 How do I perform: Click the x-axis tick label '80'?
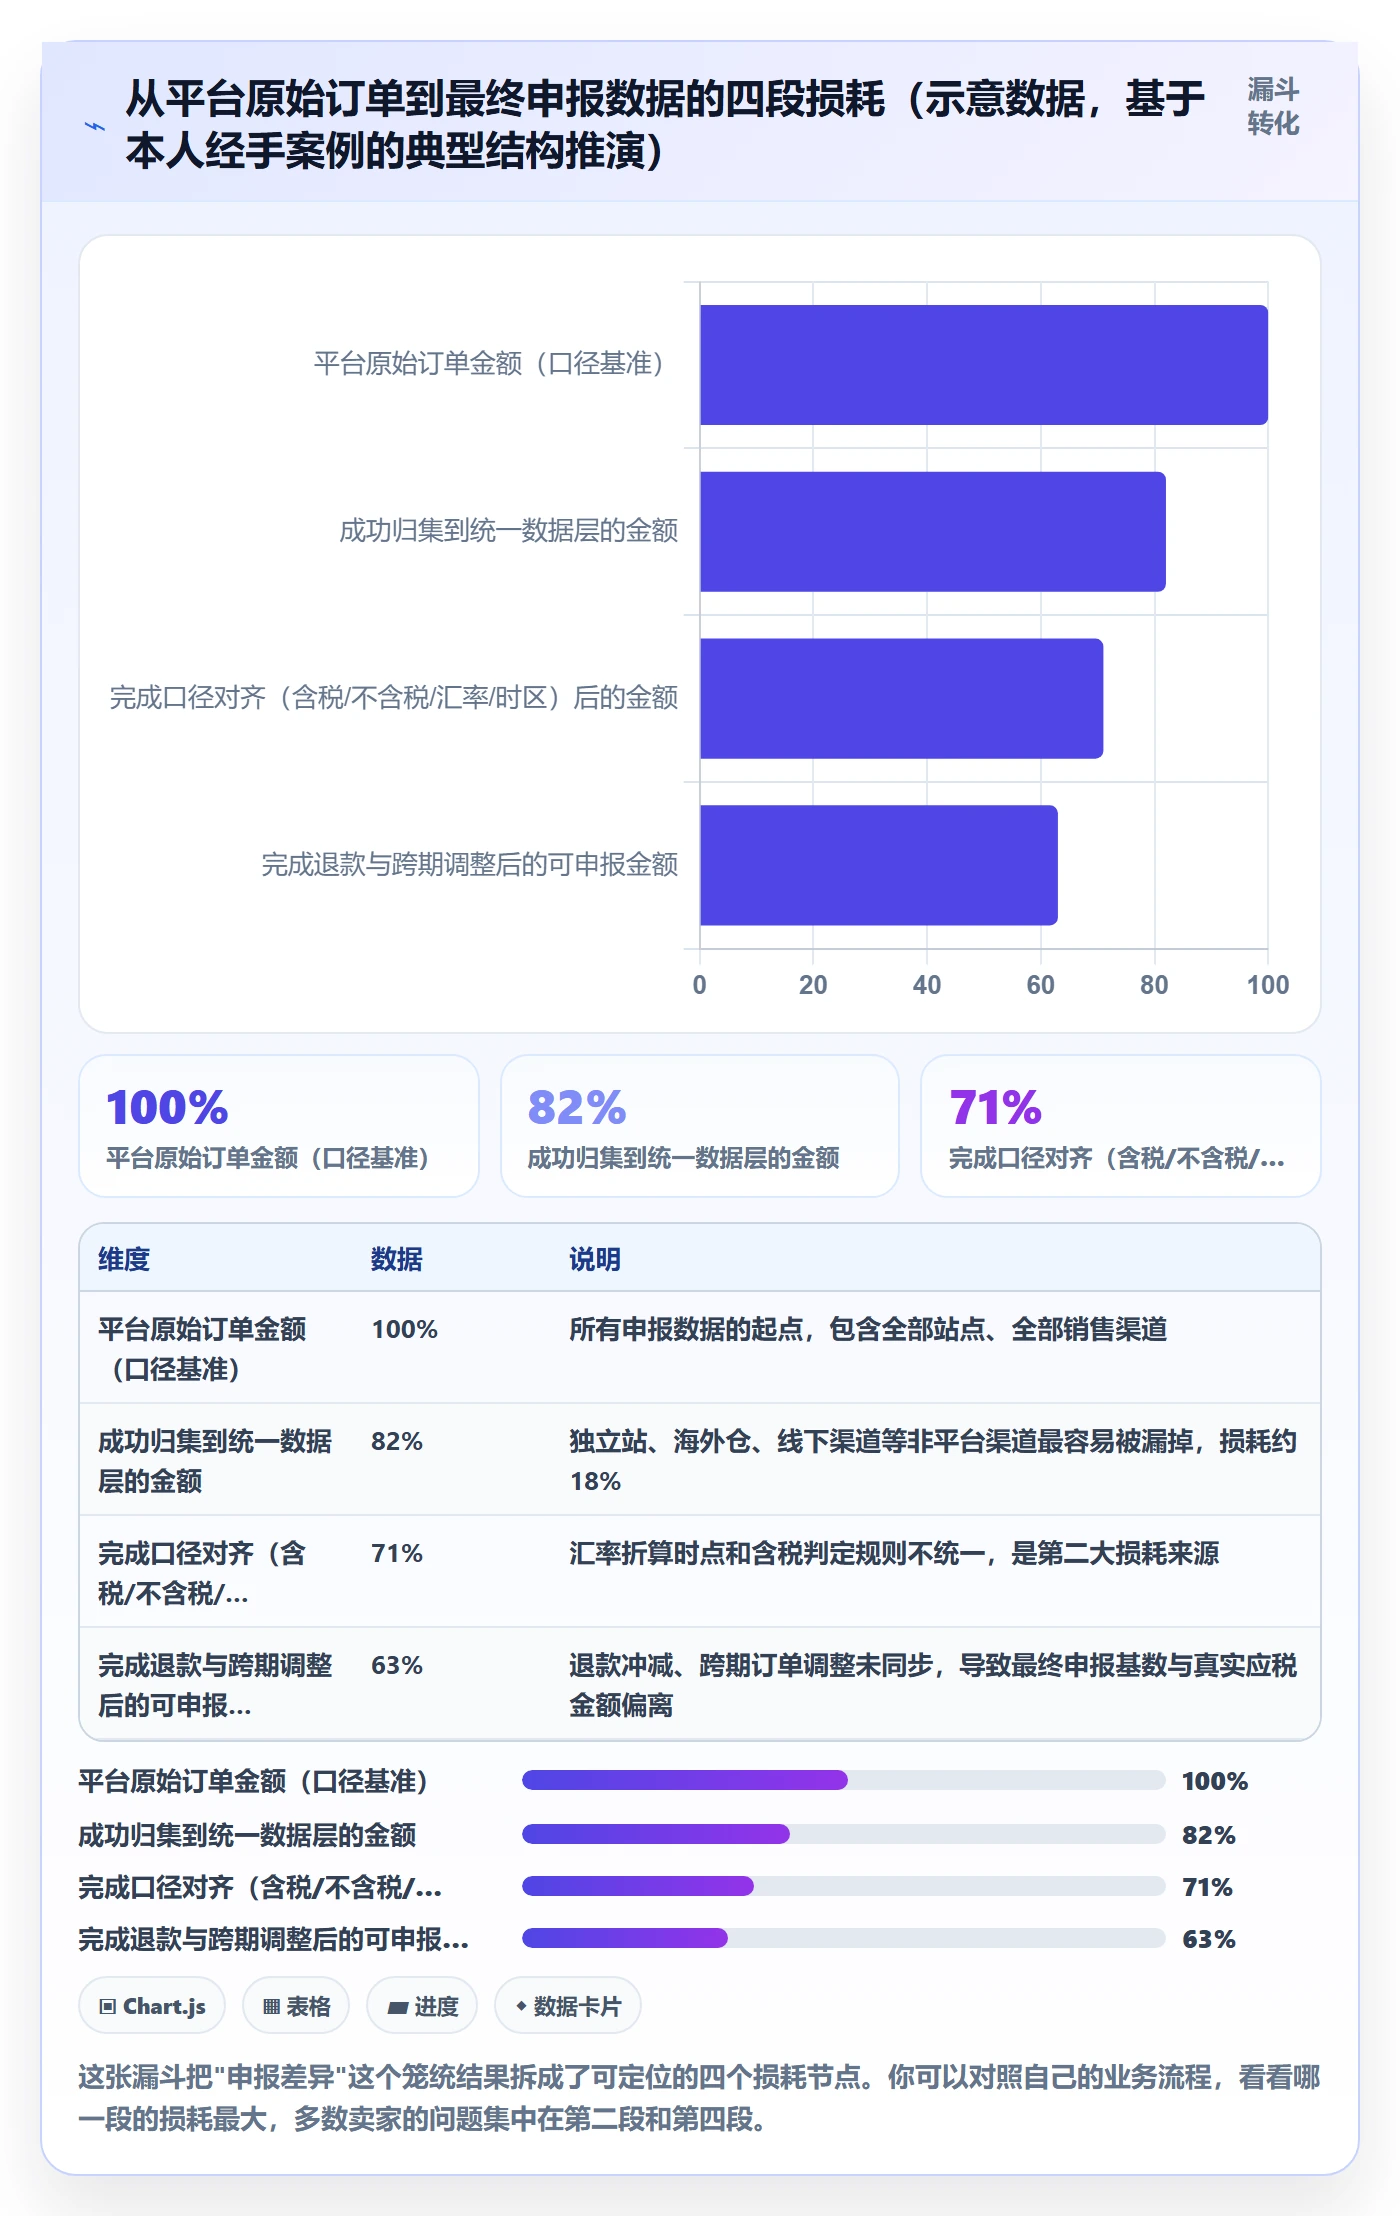[x=1154, y=985]
